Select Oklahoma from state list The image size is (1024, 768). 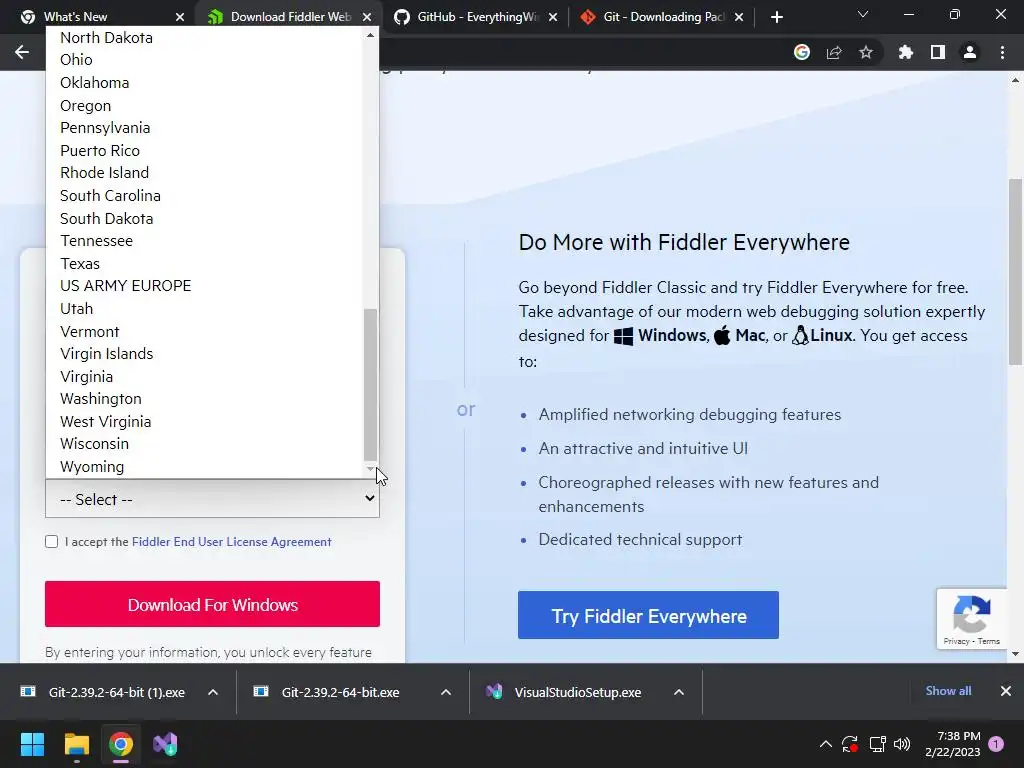pos(204,82)
